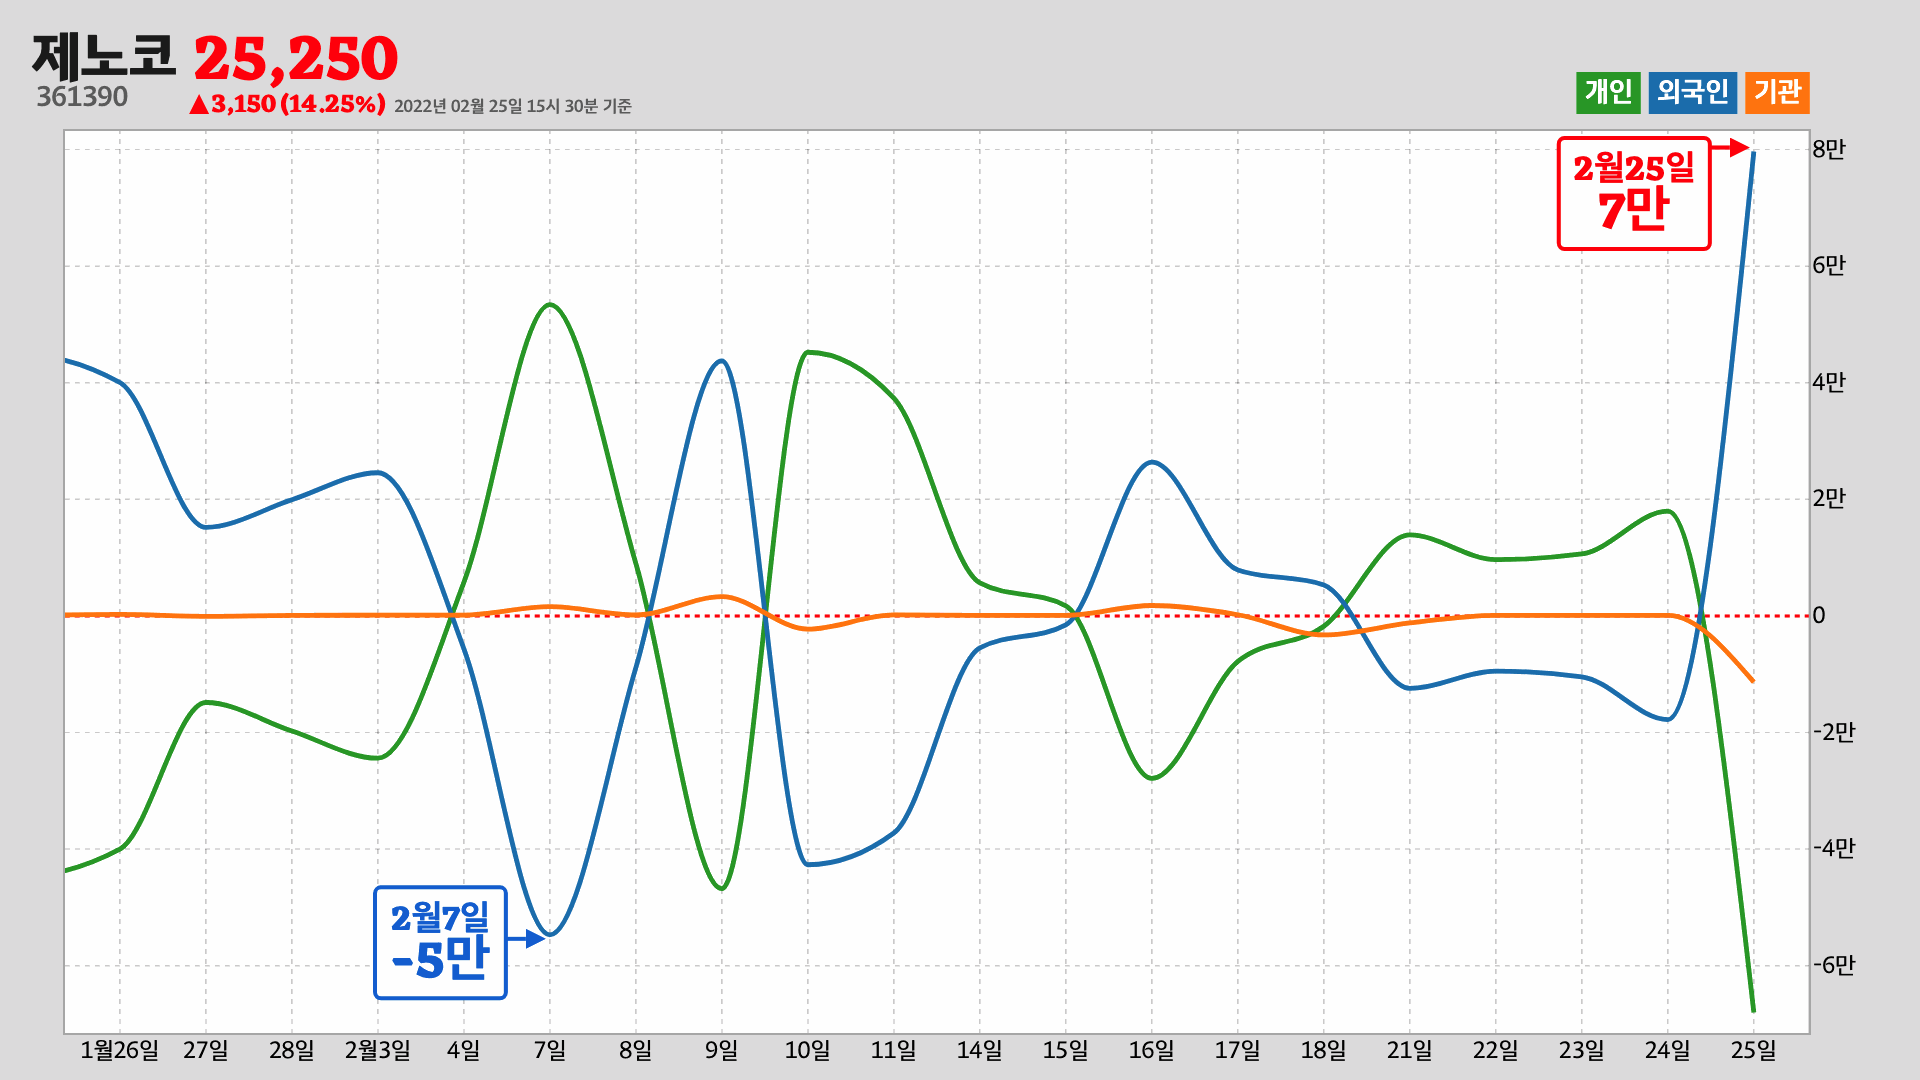Screen dimensions: 1920x1080
Task: Click the 16일 x-axis date label
Action: click(1152, 1050)
